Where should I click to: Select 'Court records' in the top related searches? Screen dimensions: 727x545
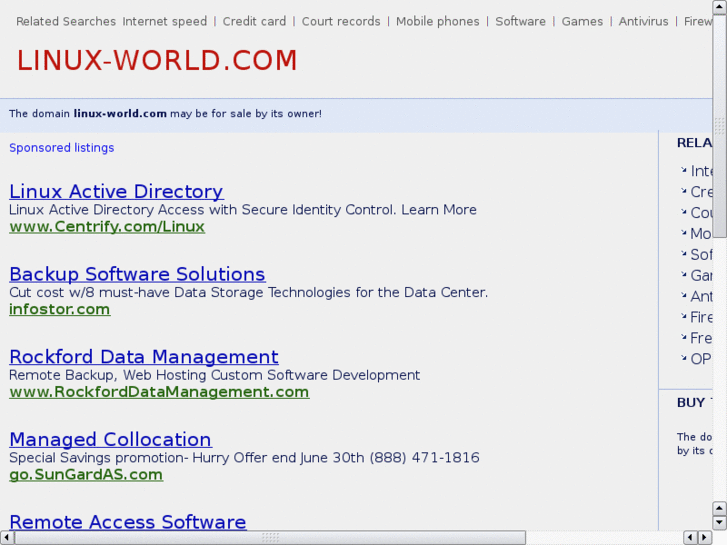[x=341, y=21]
